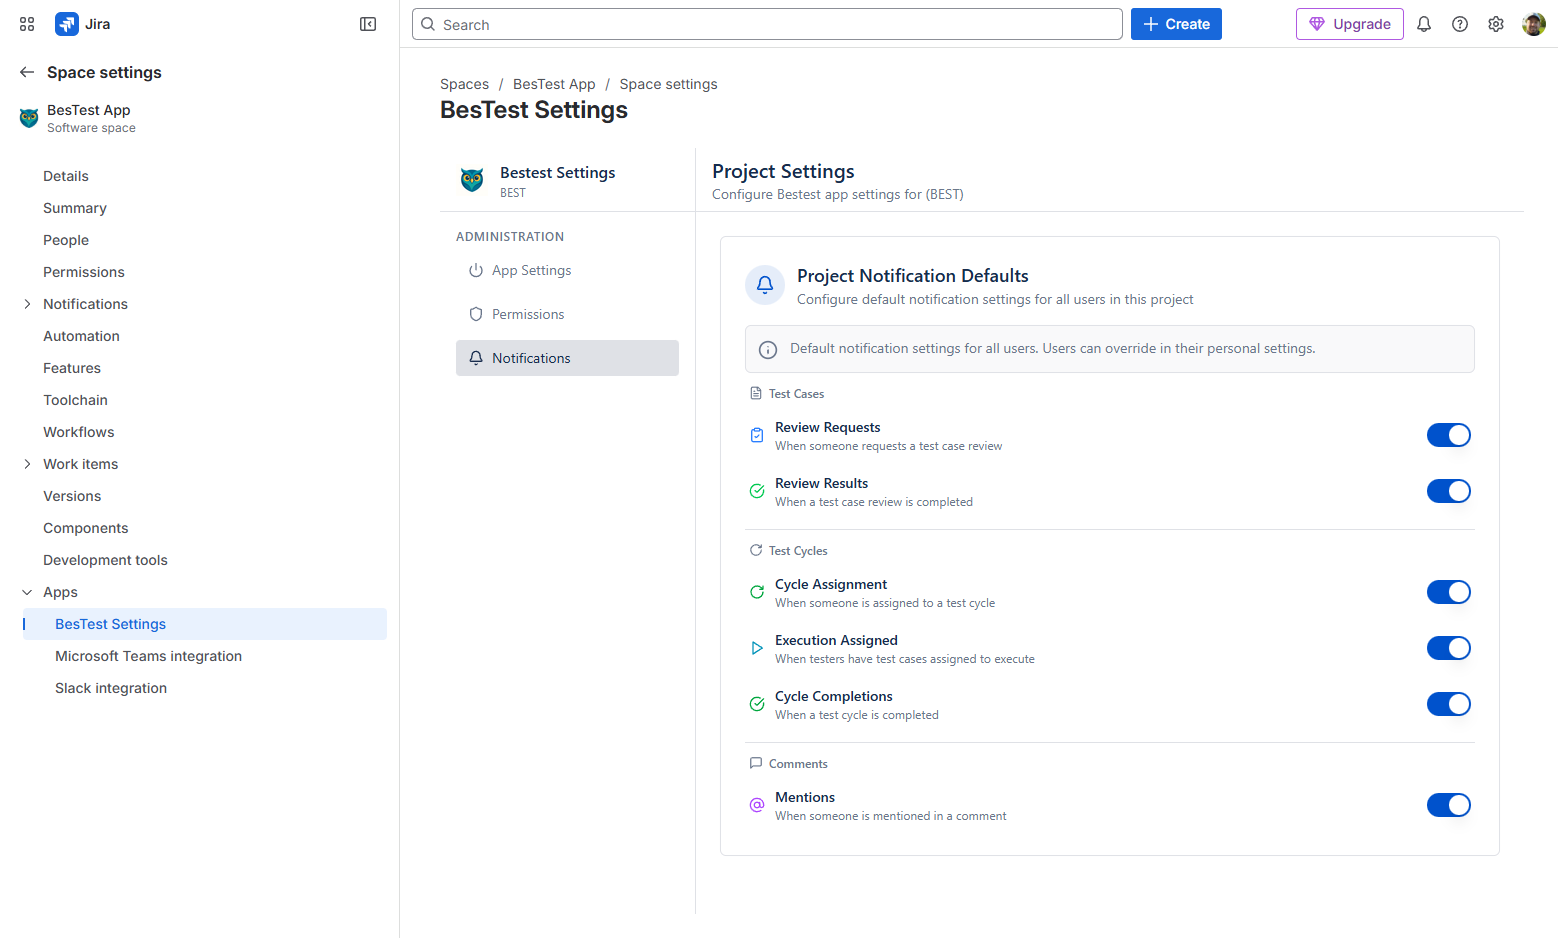Open Slack integration settings

coord(111,688)
